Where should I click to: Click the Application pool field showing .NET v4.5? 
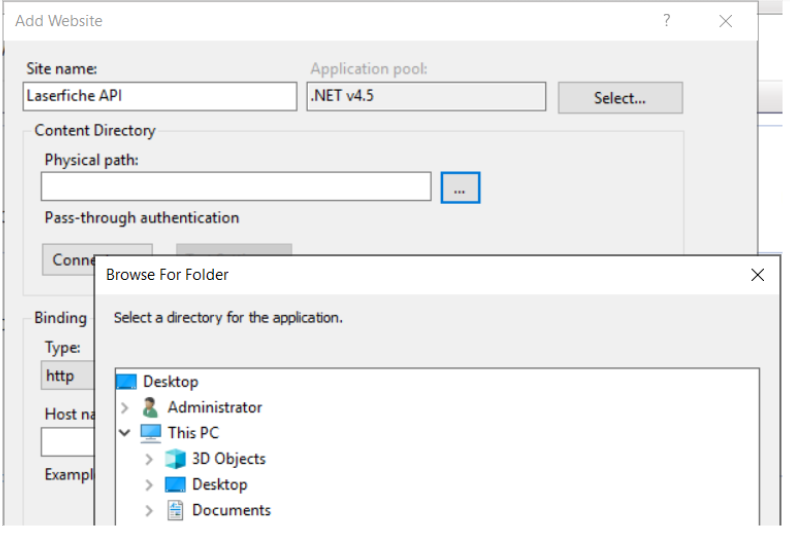pyautogui.click(x=426, y=96)
